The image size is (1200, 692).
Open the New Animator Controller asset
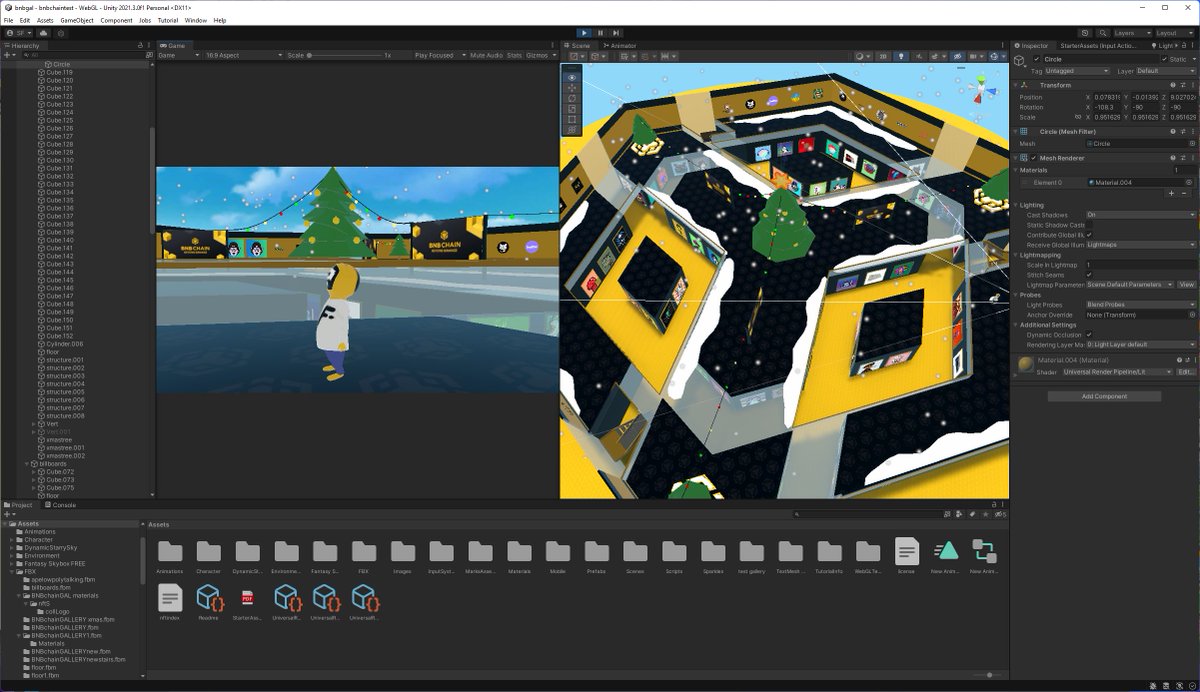click(984, 550)
